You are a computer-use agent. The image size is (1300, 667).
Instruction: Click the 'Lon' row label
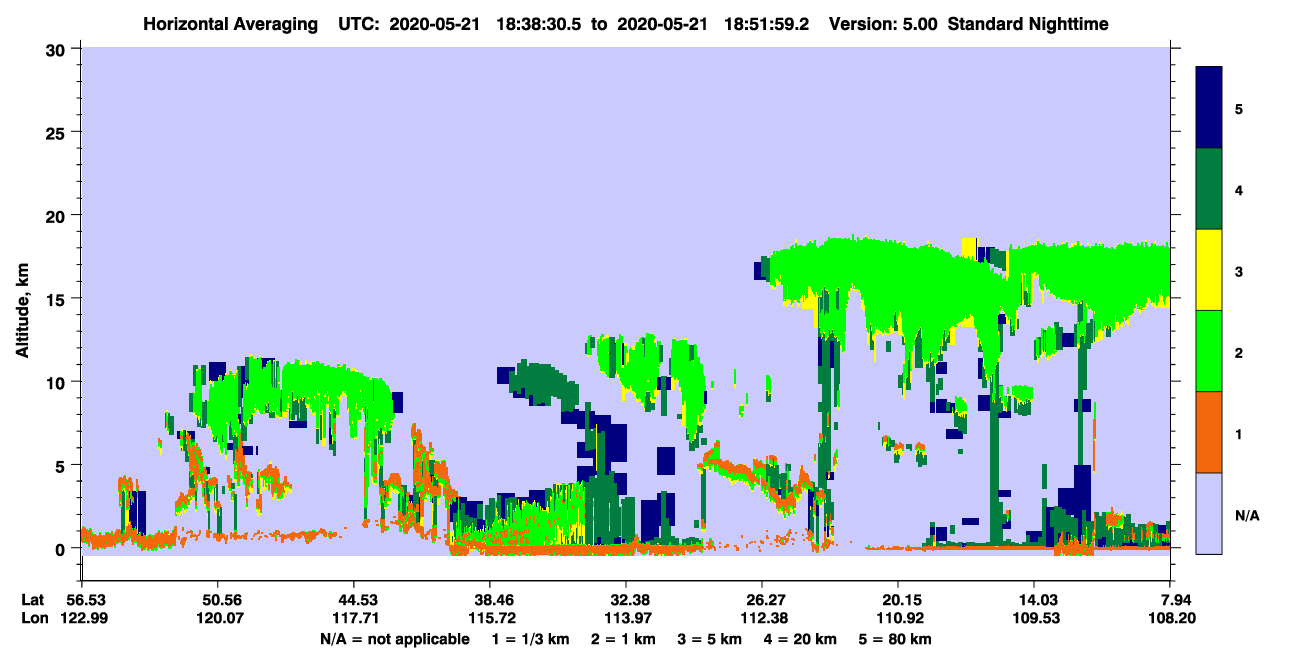click(34, 617)
